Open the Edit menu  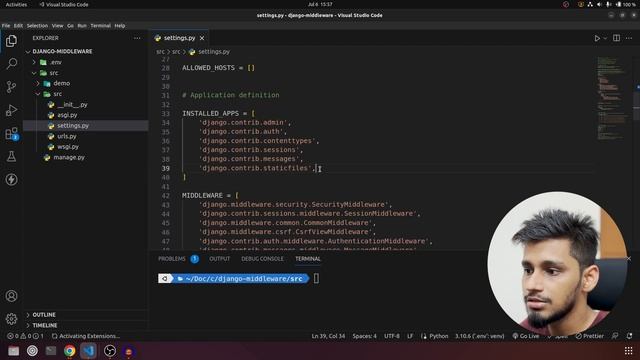(18, 26)
